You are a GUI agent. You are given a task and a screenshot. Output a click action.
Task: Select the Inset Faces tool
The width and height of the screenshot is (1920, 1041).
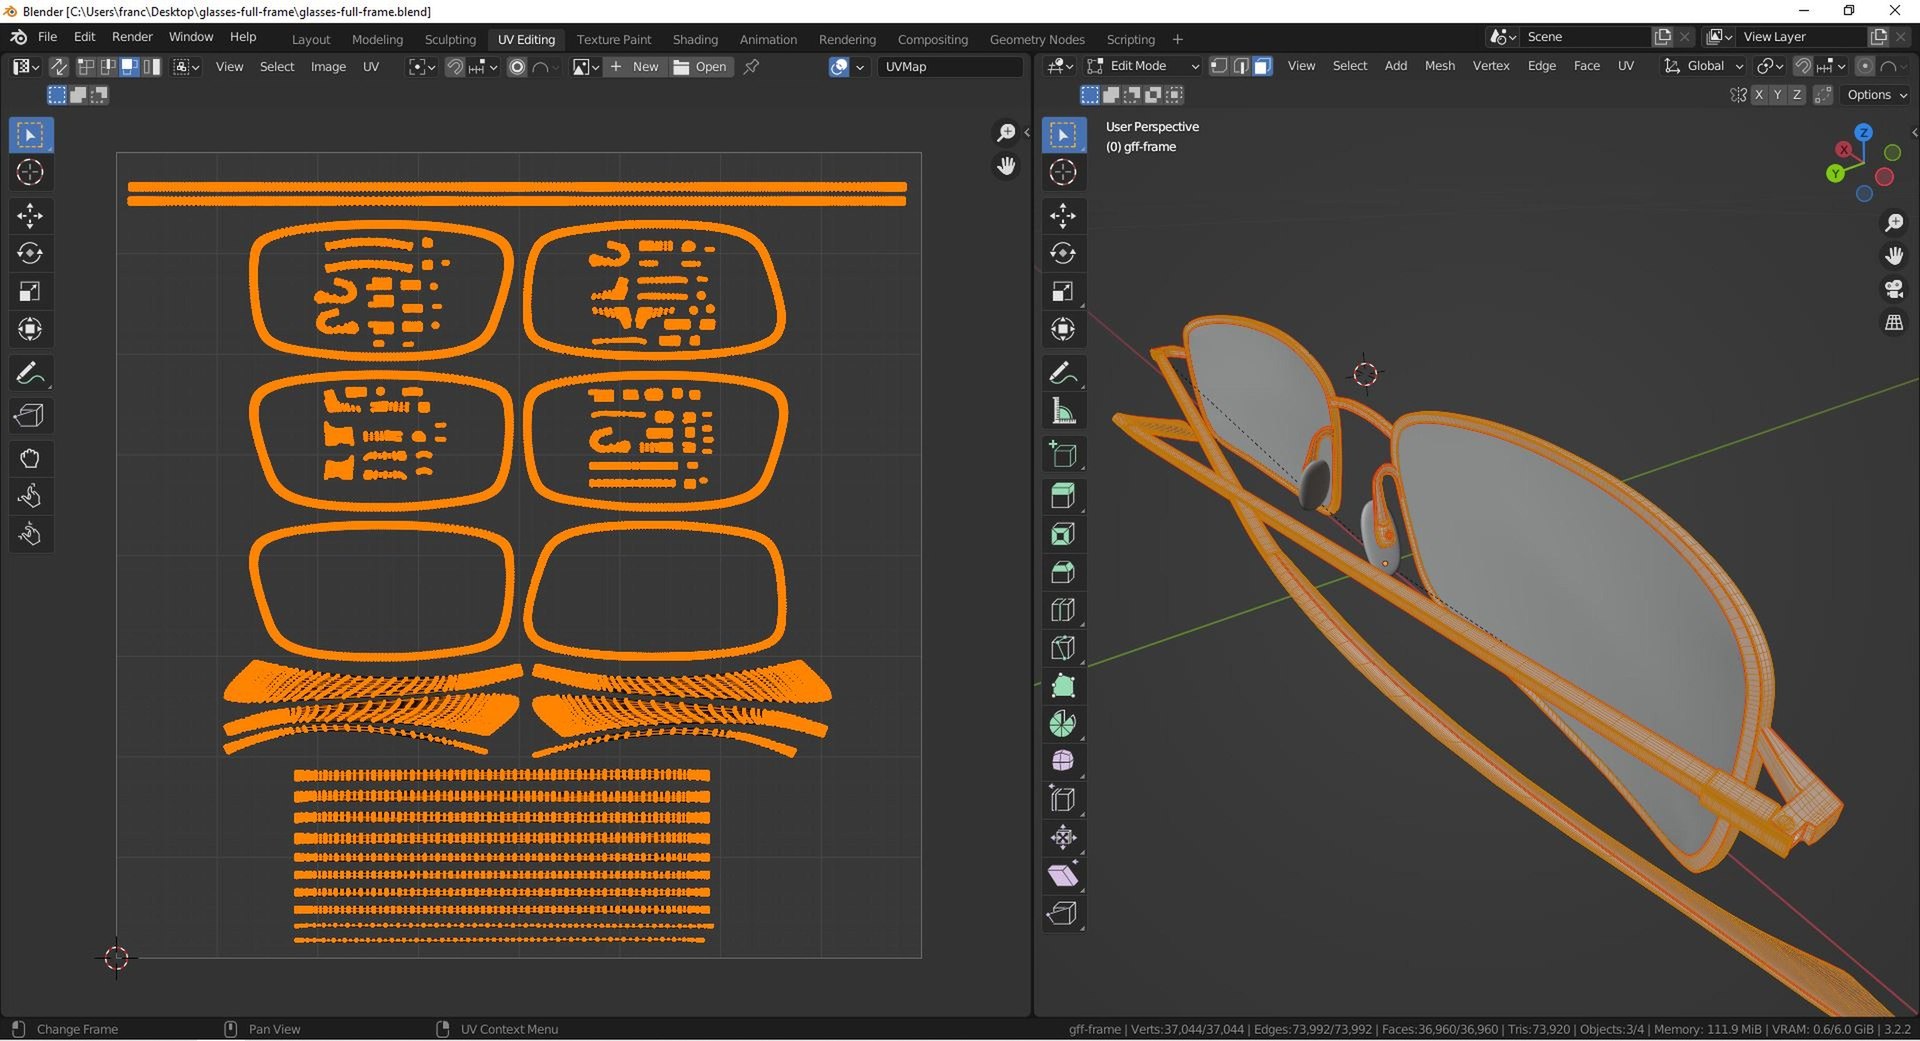[1063, 534]
